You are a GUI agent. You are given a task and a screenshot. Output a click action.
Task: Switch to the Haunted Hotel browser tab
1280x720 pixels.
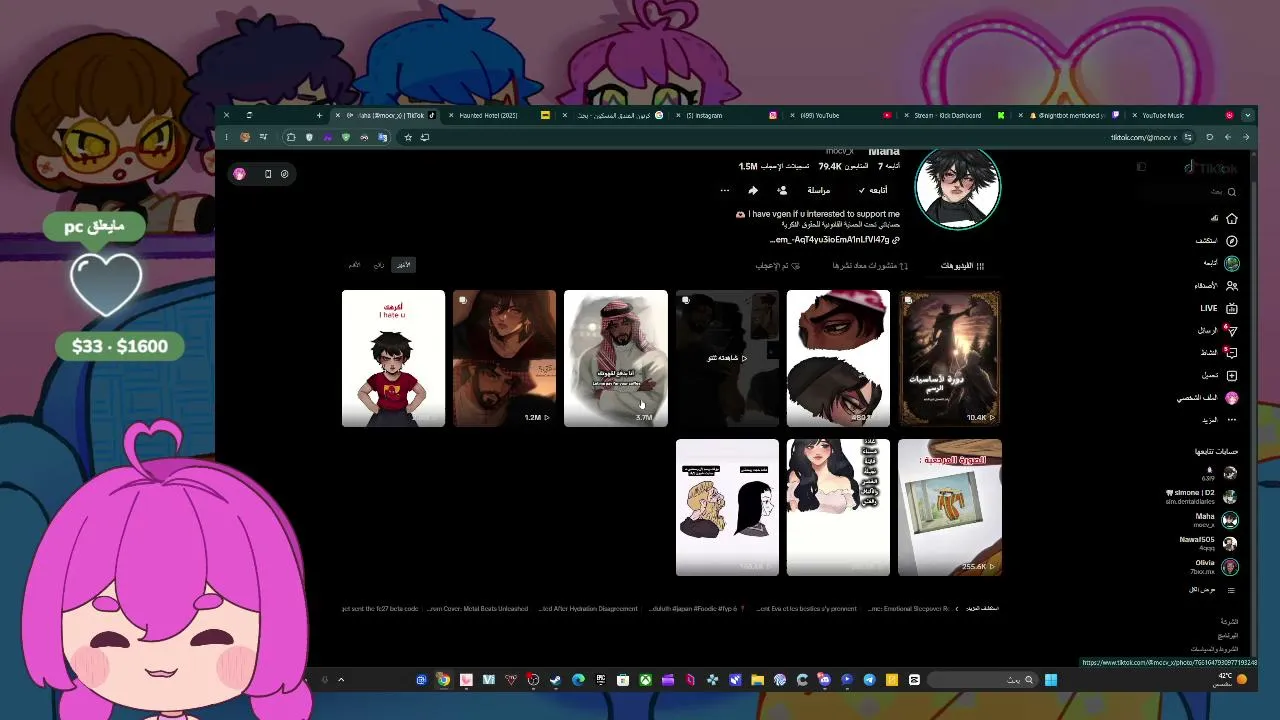(497, 115)
